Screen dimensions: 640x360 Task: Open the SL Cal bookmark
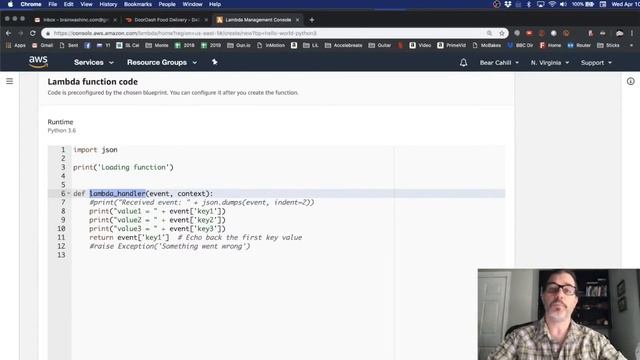click(128, 45)
